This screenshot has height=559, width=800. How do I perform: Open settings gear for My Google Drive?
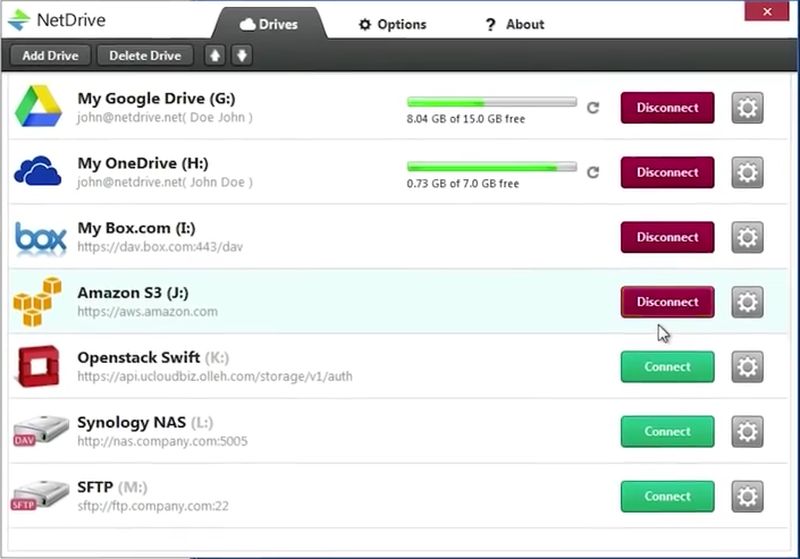pyautogui.click(x=747, y=108)
